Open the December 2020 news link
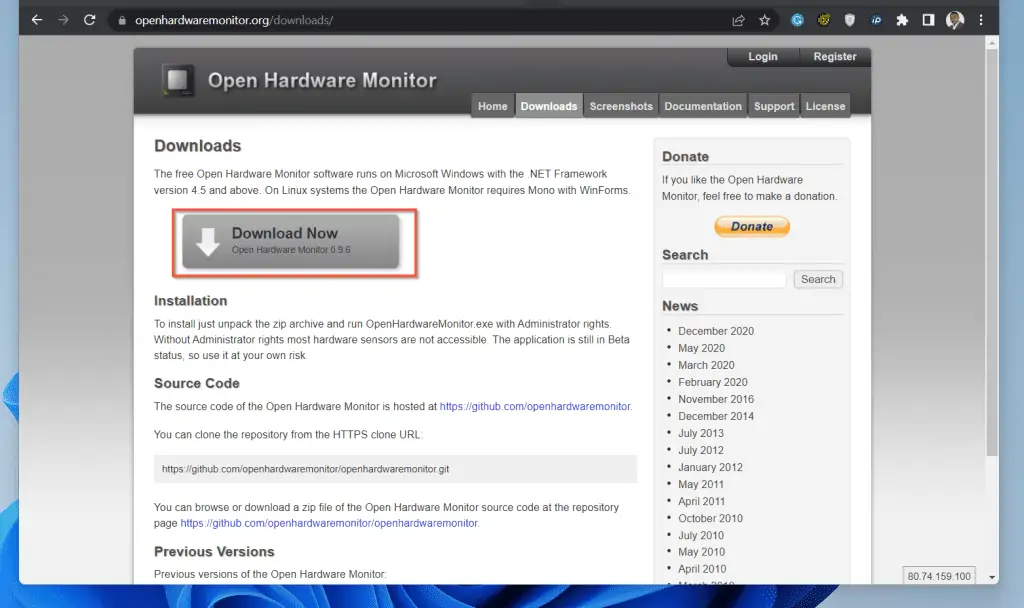The height and width of the screenshot is (608, 1024). pyautogui.click(x=716, y=330)
